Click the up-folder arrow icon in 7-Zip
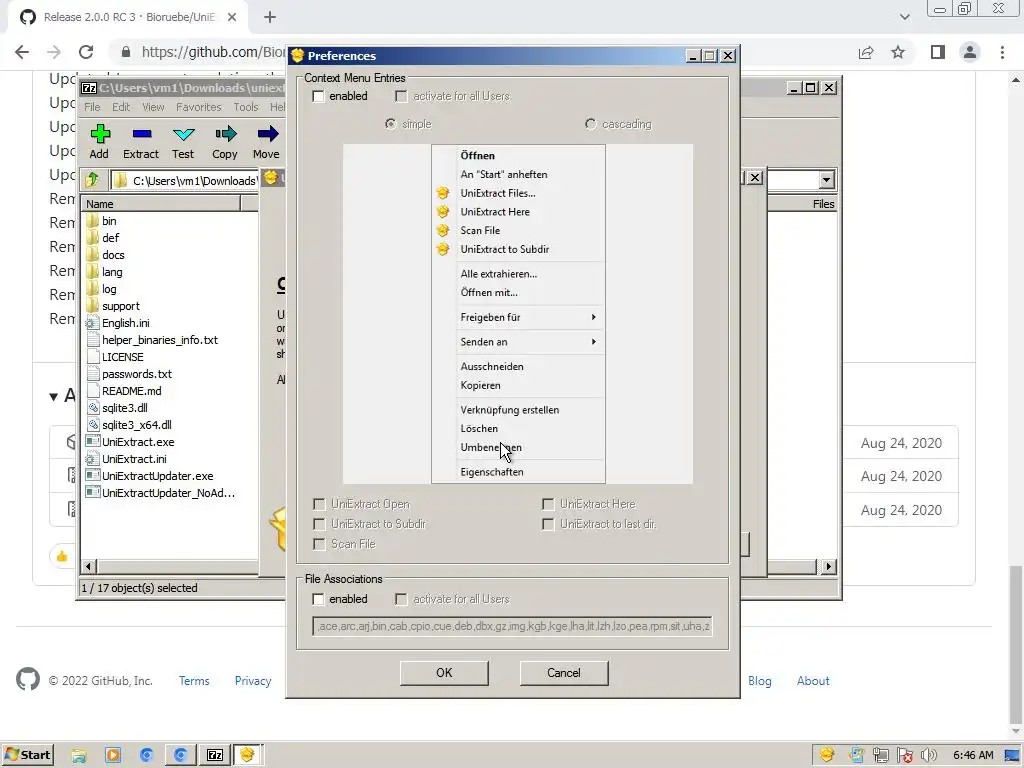Viewport: 1024px width, 768px height. tap(92, 180)
